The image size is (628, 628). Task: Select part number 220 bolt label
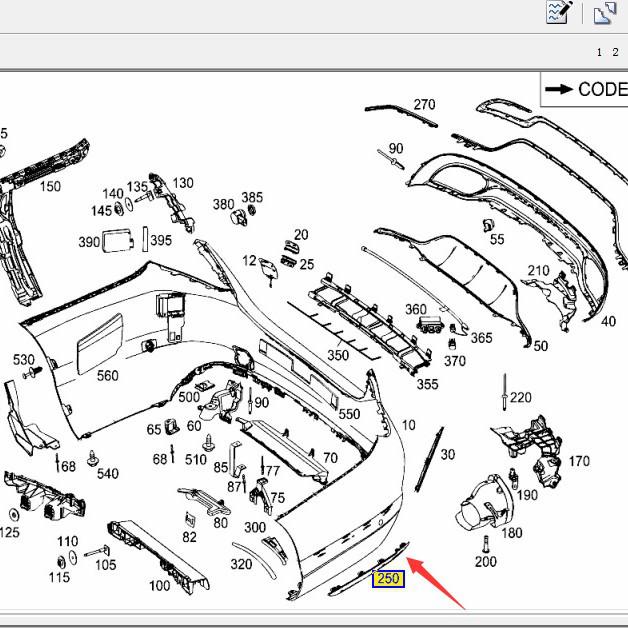pos(520,397)
